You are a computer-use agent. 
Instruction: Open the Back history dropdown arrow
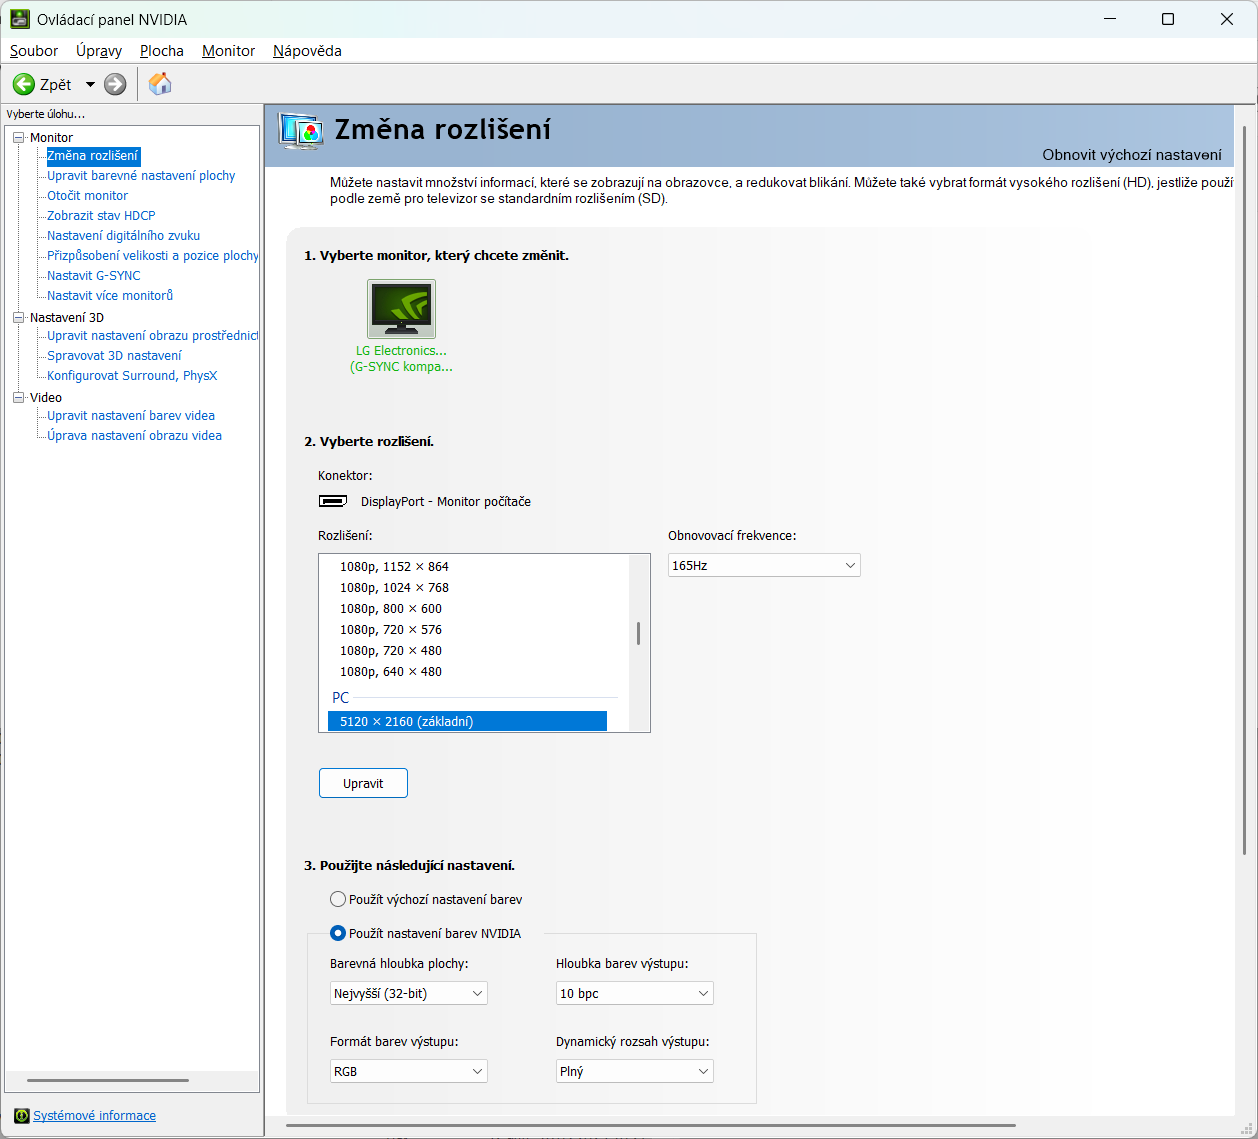[x=90, y=85]
